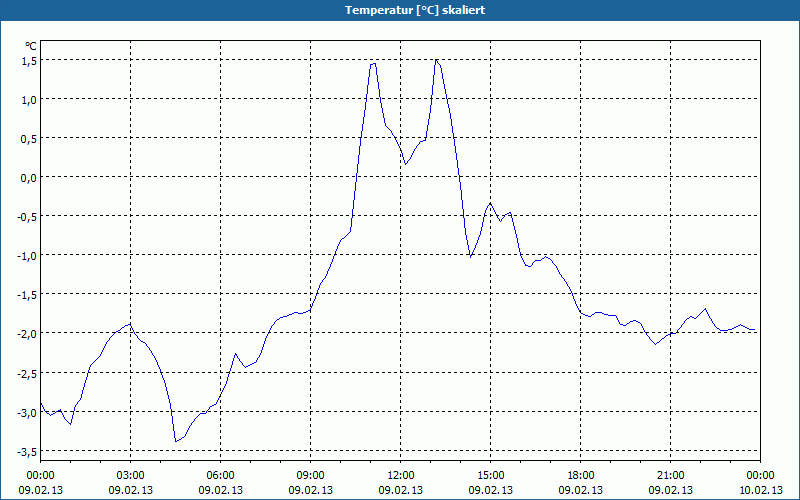
Task: Click the -1,0 y-axis value
Action: [x=28, y=256]
